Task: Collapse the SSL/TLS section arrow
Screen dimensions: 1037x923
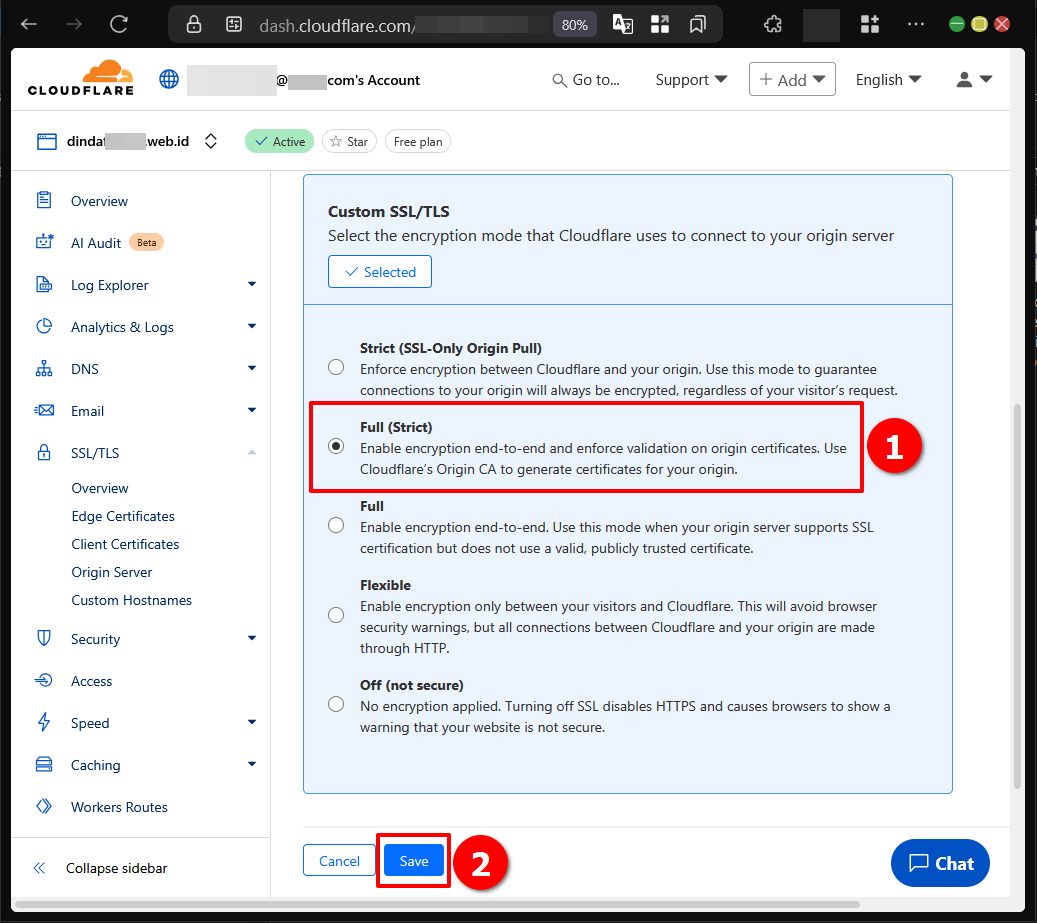Action: 252,452
